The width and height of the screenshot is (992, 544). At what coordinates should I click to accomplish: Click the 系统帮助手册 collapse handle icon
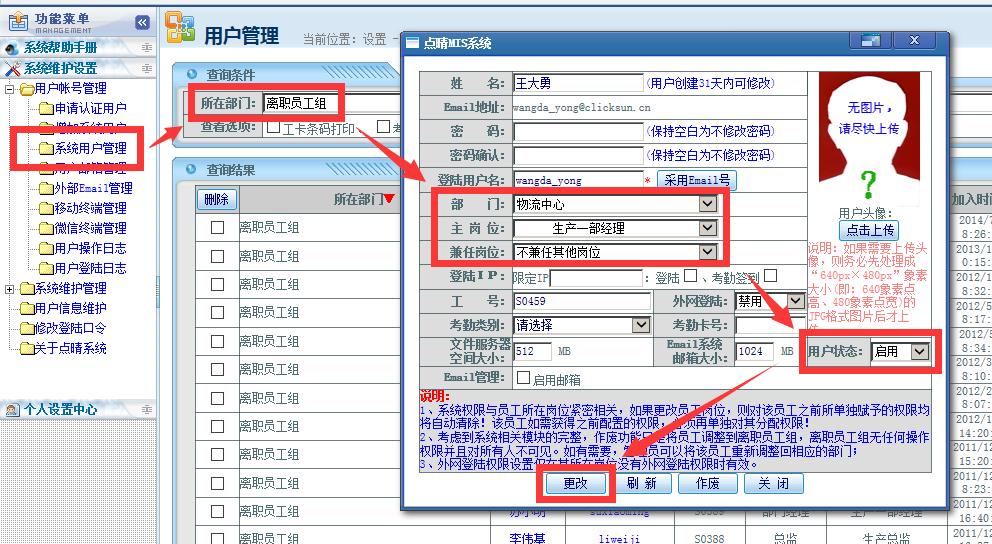(x=147, y=47)
